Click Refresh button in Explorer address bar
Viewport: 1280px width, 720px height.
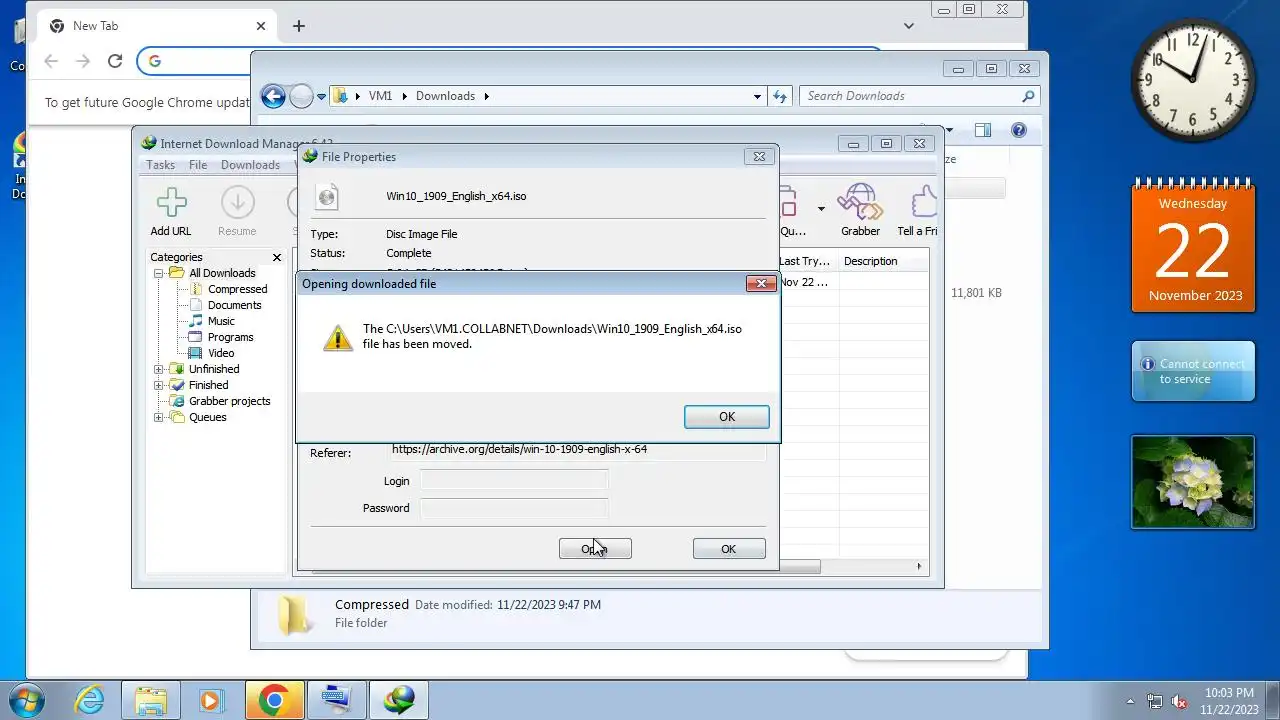click(781, 97)
